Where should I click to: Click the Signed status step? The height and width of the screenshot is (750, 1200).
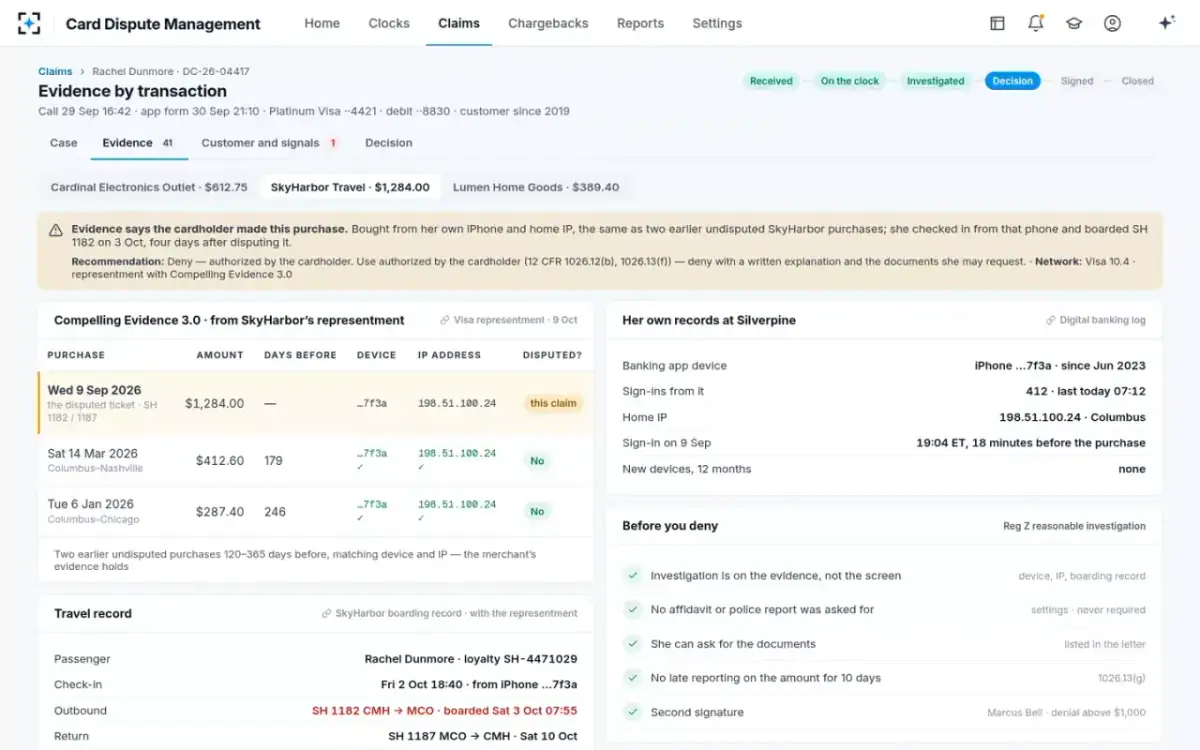1077,81
